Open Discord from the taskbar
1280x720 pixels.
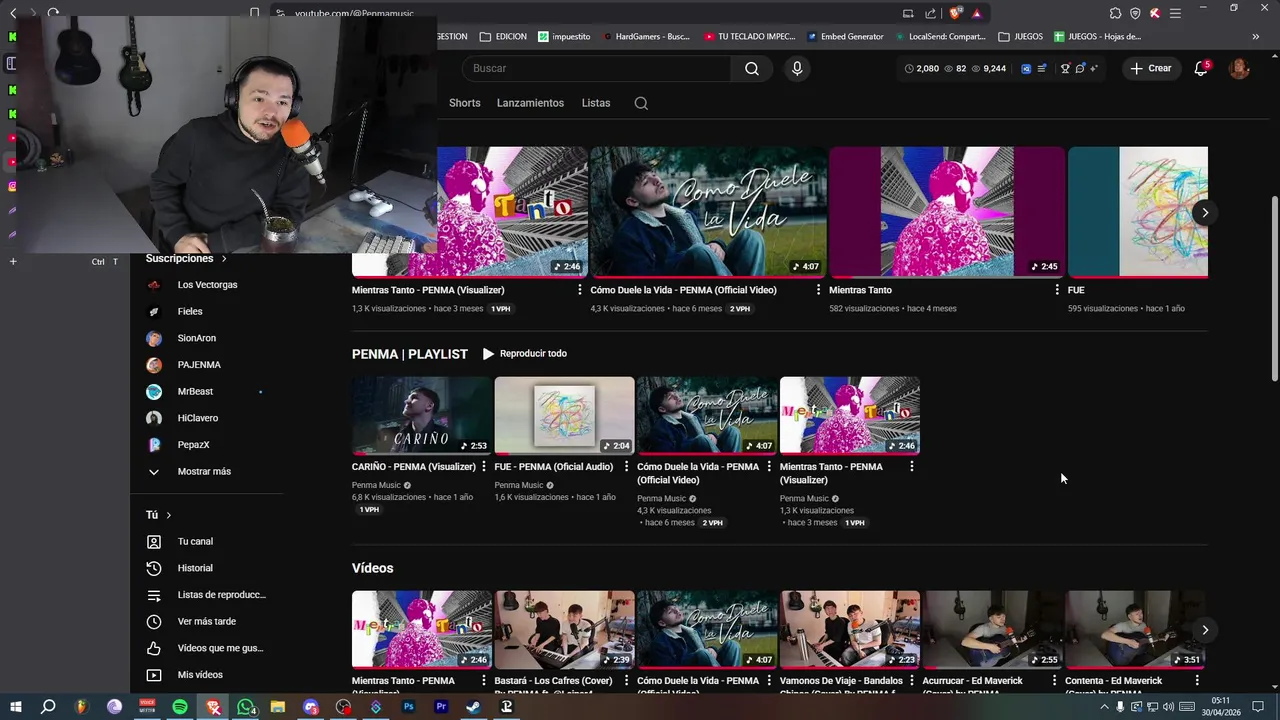coord(311,707)
